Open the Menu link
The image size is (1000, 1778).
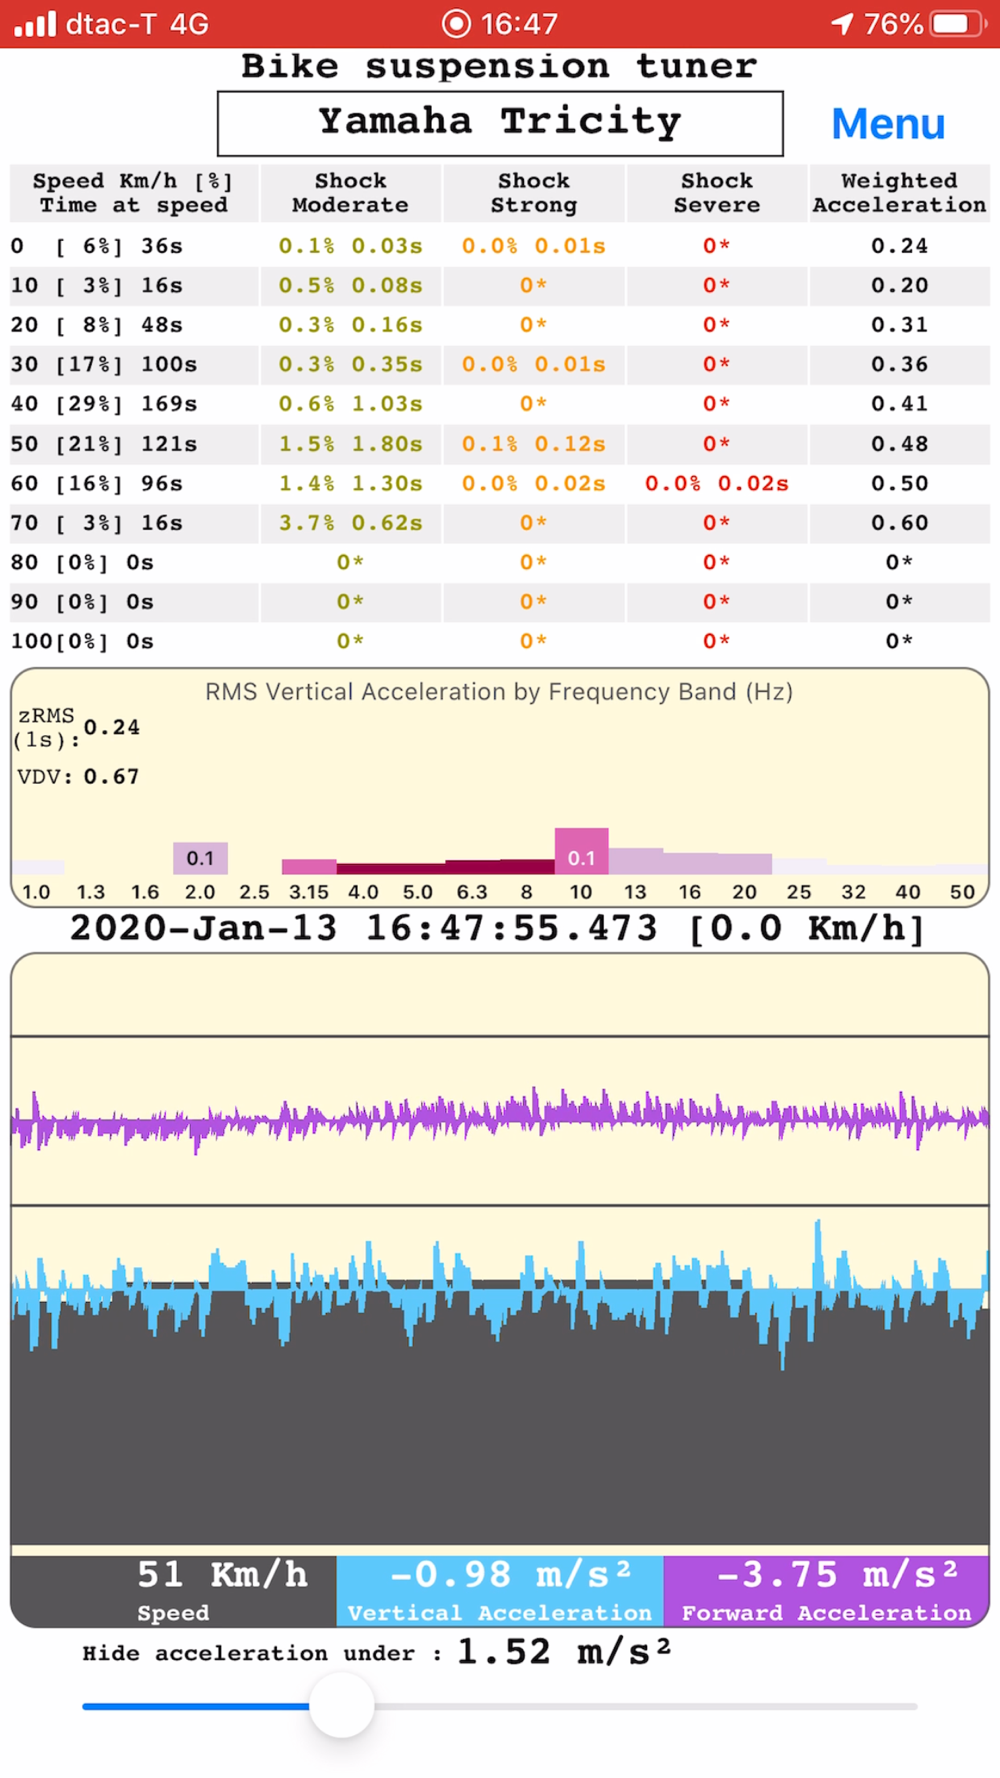pos(888,124)
